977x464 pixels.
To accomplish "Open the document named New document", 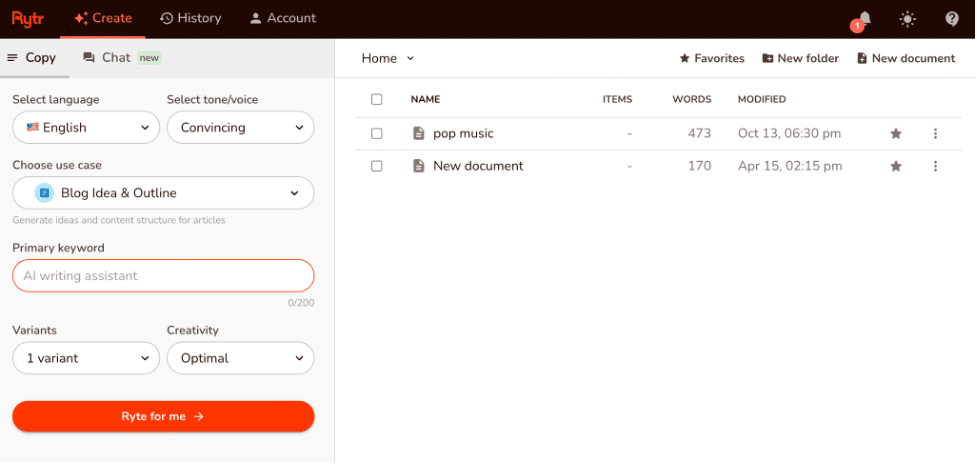I will (x=478, y=166).
